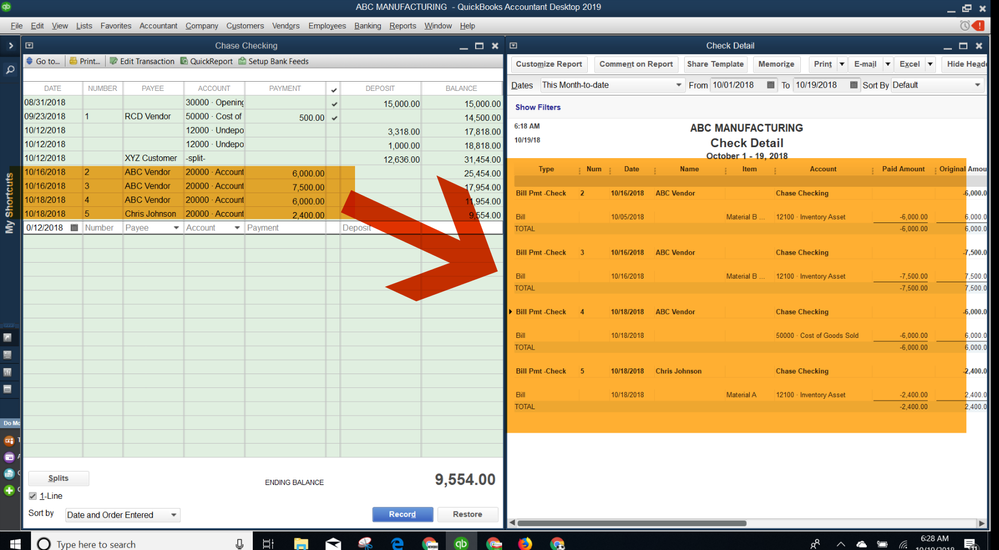Viewport: 999px width, 550px height.
Task: Click the cleared checkmark column header
Action: [334, 89]
